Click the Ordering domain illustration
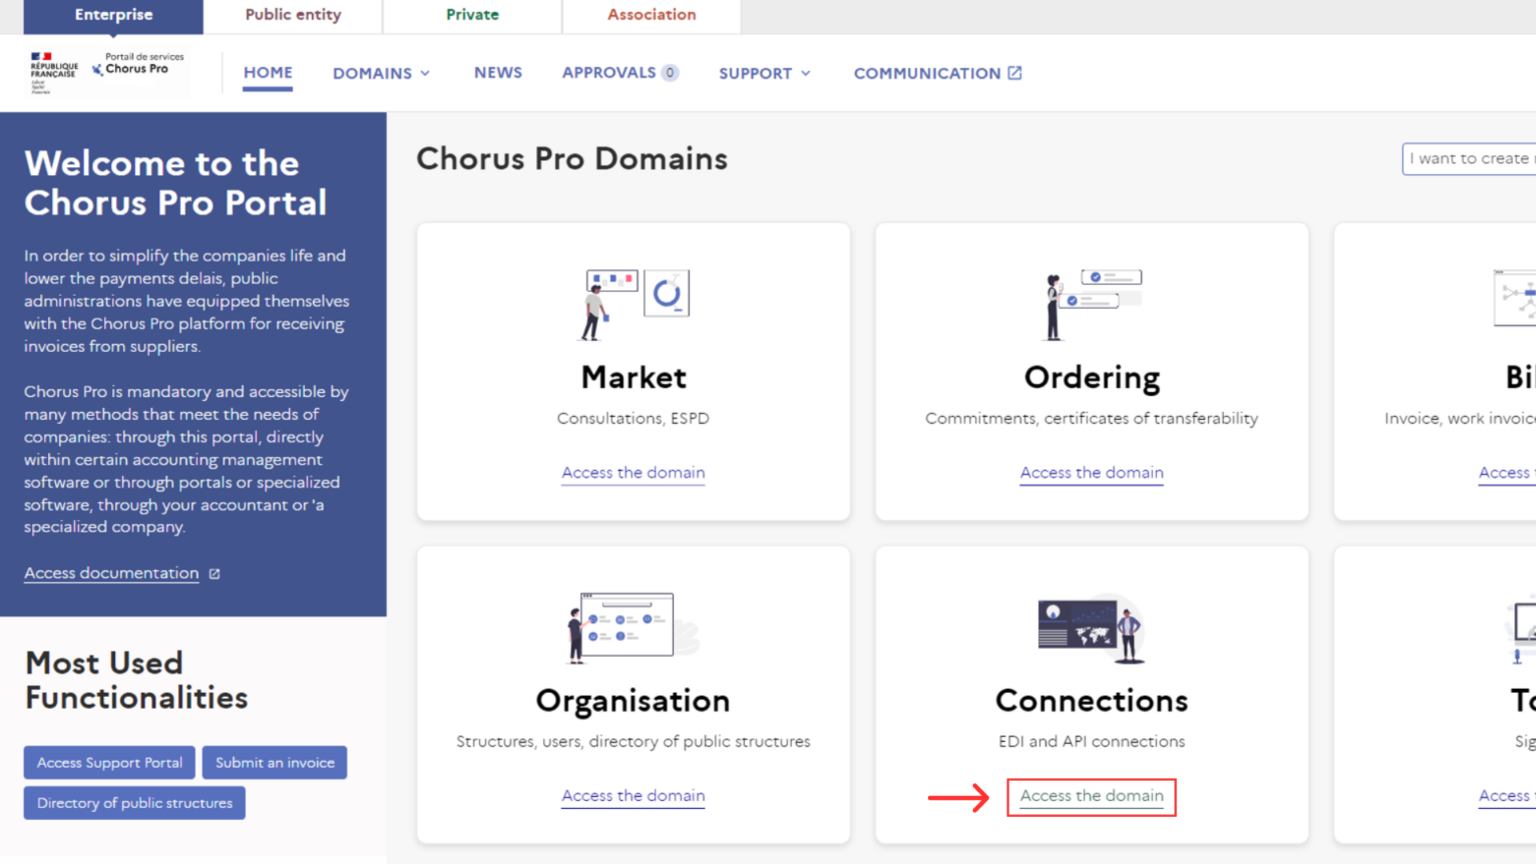 click(1091, 304)
